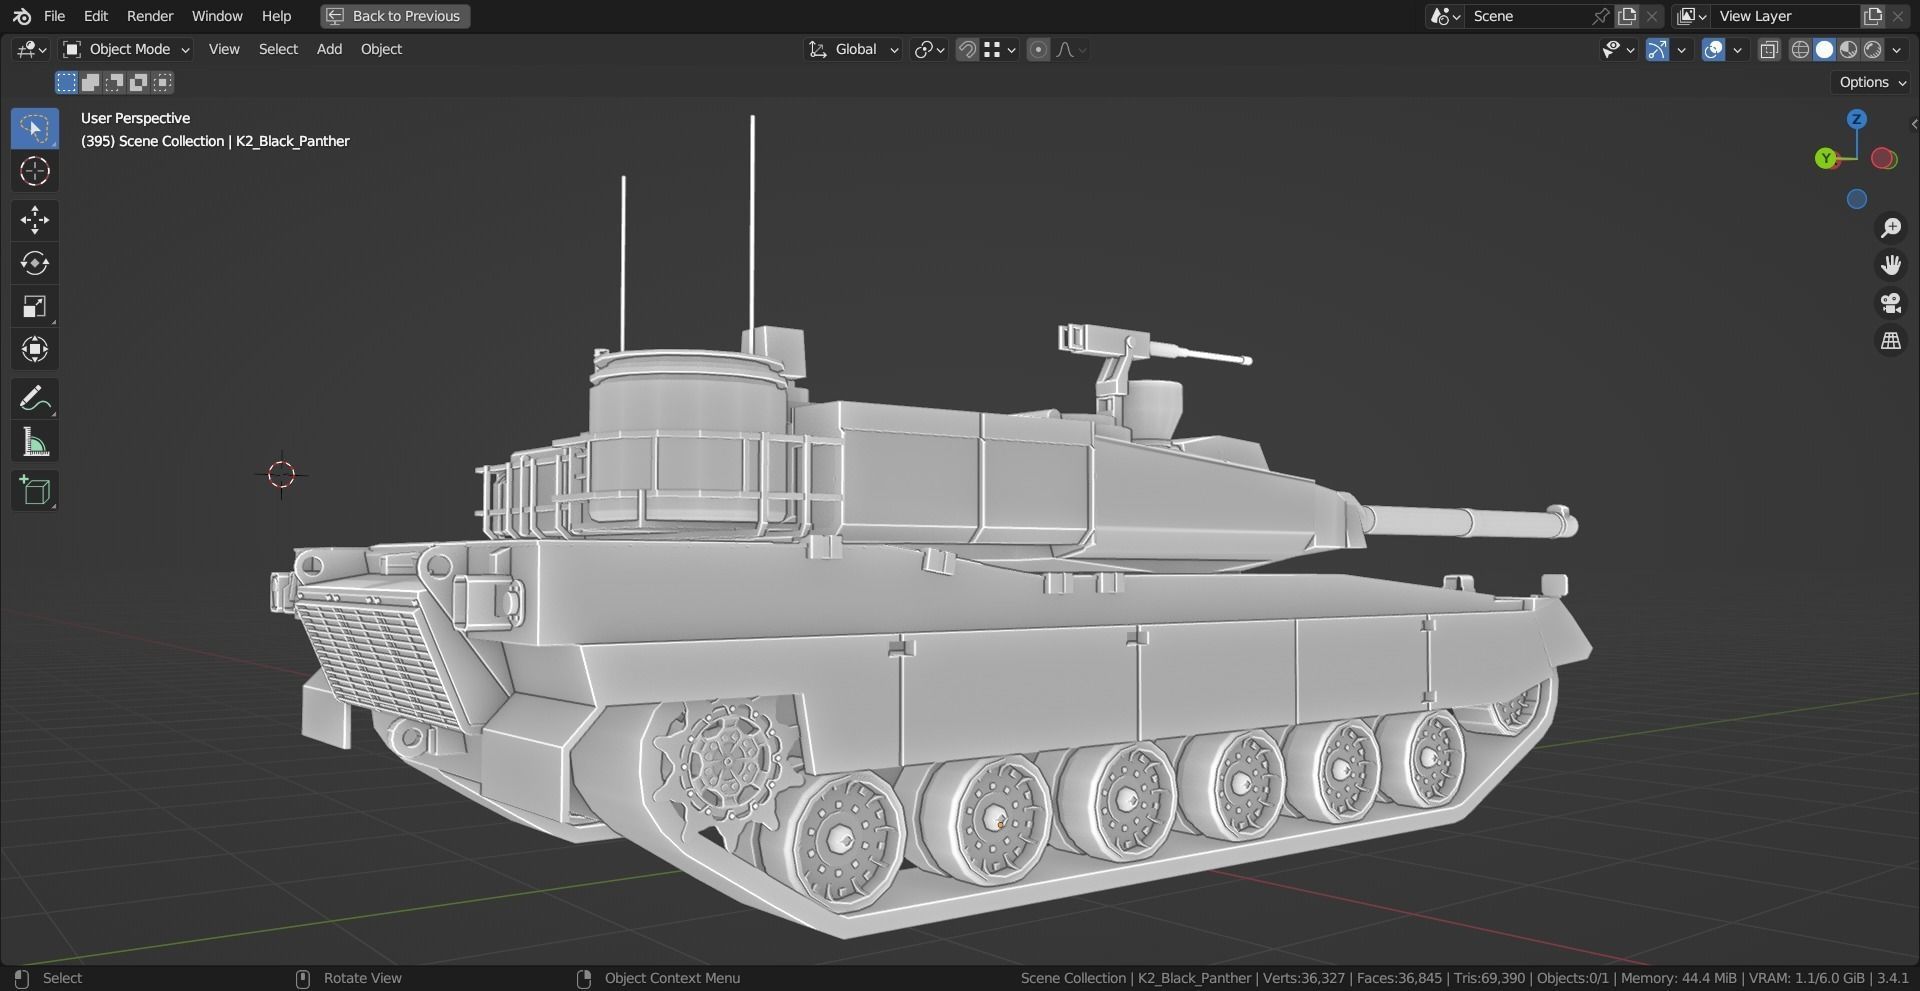Switch viewport to wireframe shading
Viewport: 1920px width, 991px height.
[1800, 49]
